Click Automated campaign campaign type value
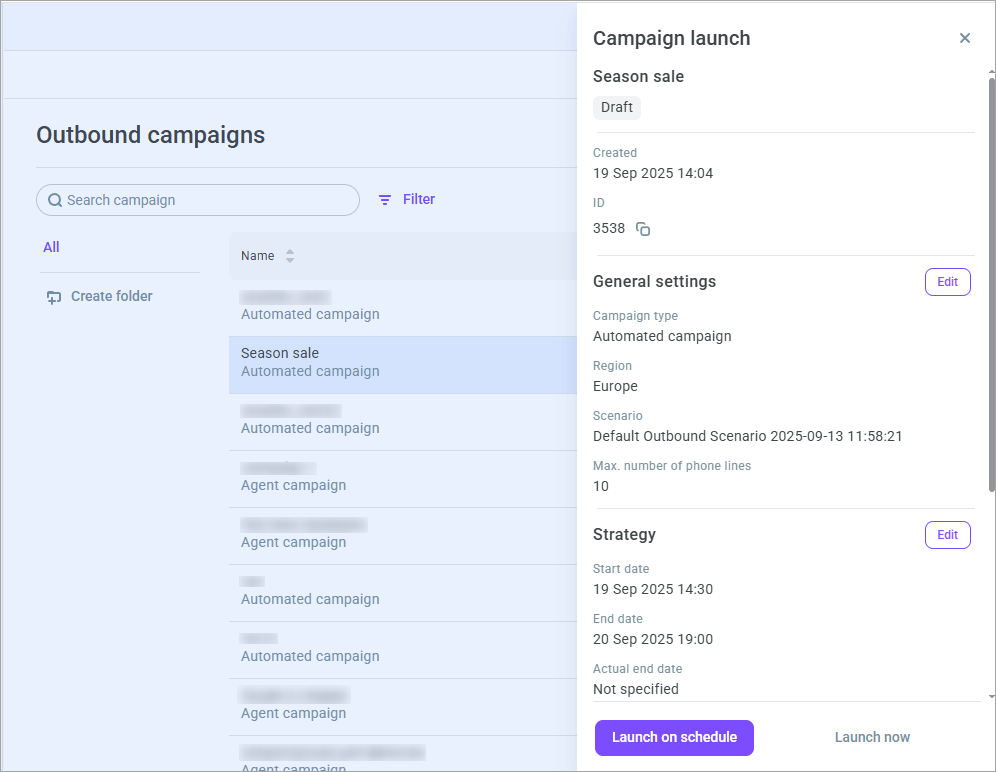This screenshot has height=772, width=996. [x=662, y=336]
